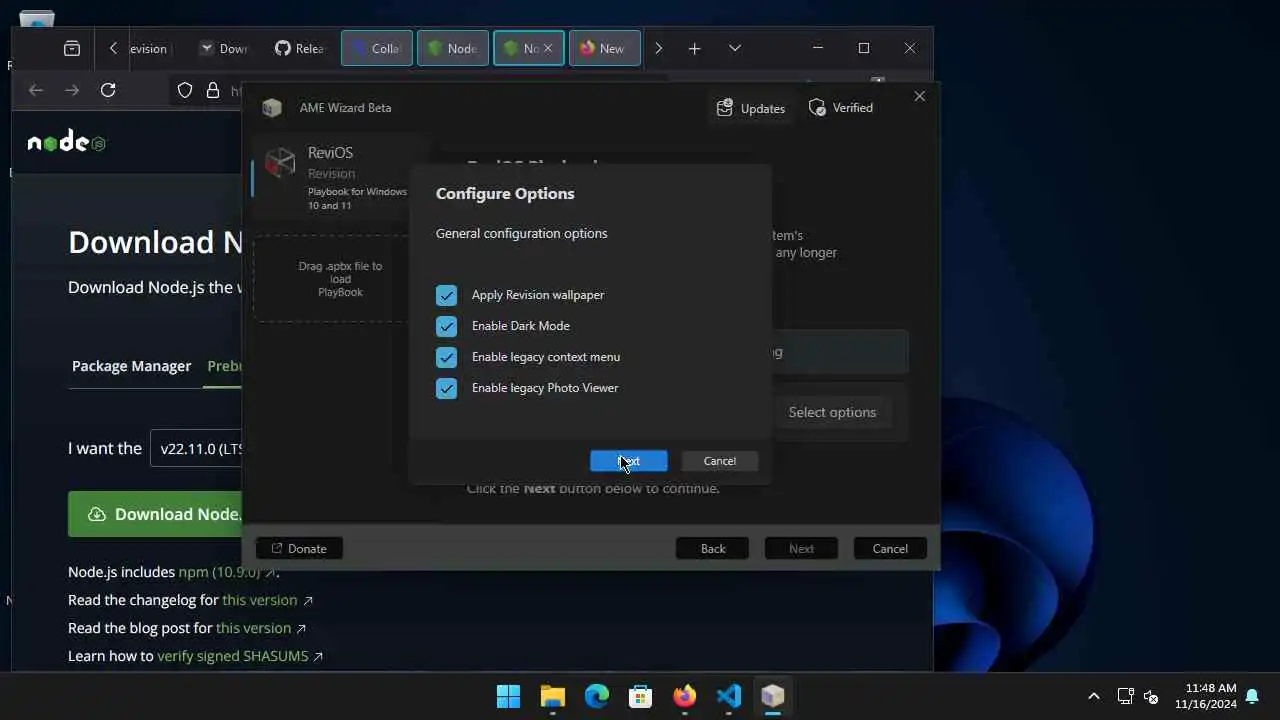Click the bottom Next button in AME Wizard
Viewport: 1280px width, 720px height.
tap(801, 548)
